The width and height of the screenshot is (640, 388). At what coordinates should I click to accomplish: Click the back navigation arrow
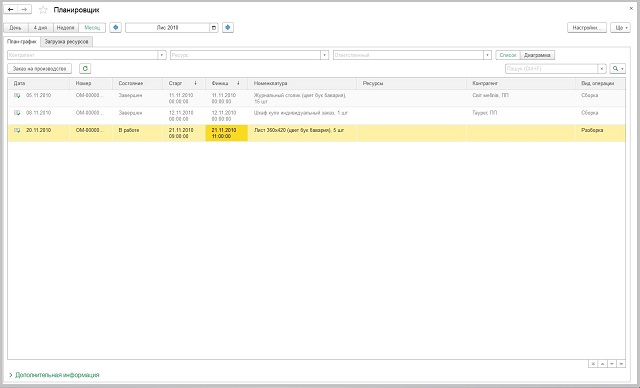click(11, 9)
